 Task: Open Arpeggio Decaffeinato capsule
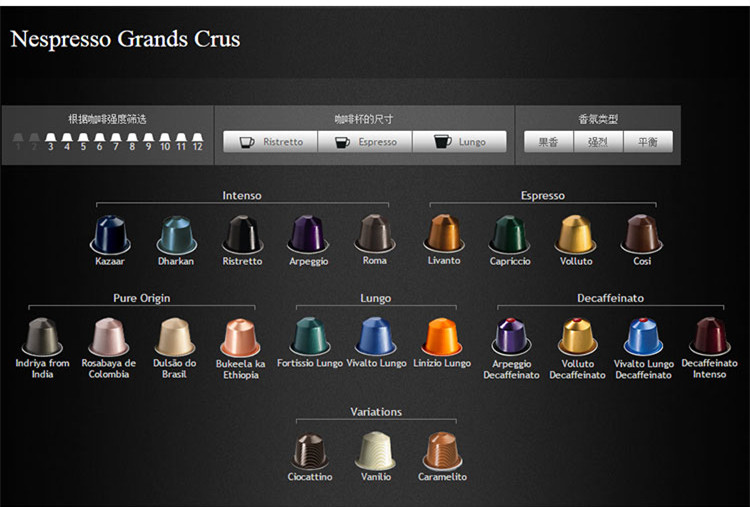click(511, 337)
